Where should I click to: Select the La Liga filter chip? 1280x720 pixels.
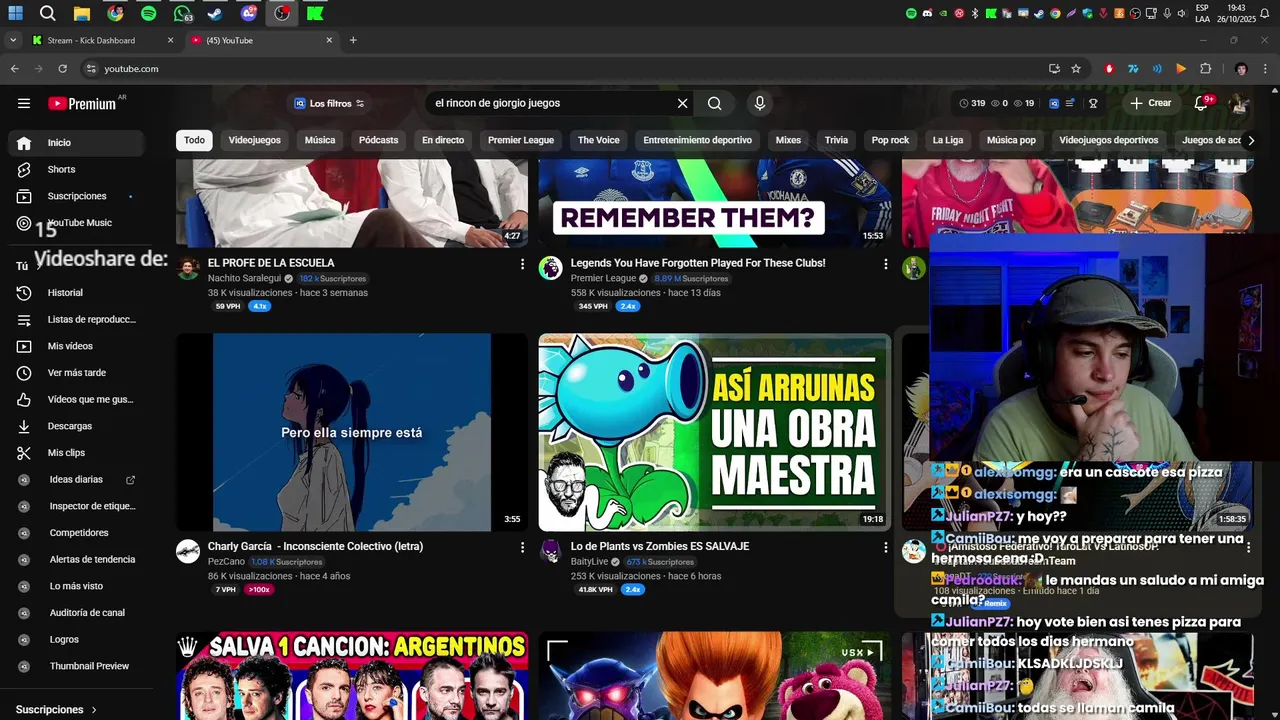(948, 140)
